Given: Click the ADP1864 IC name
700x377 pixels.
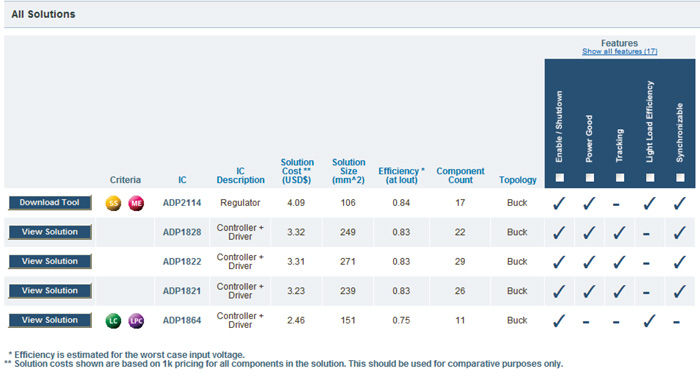Looking at the screenshot, I should pos(182,321).
